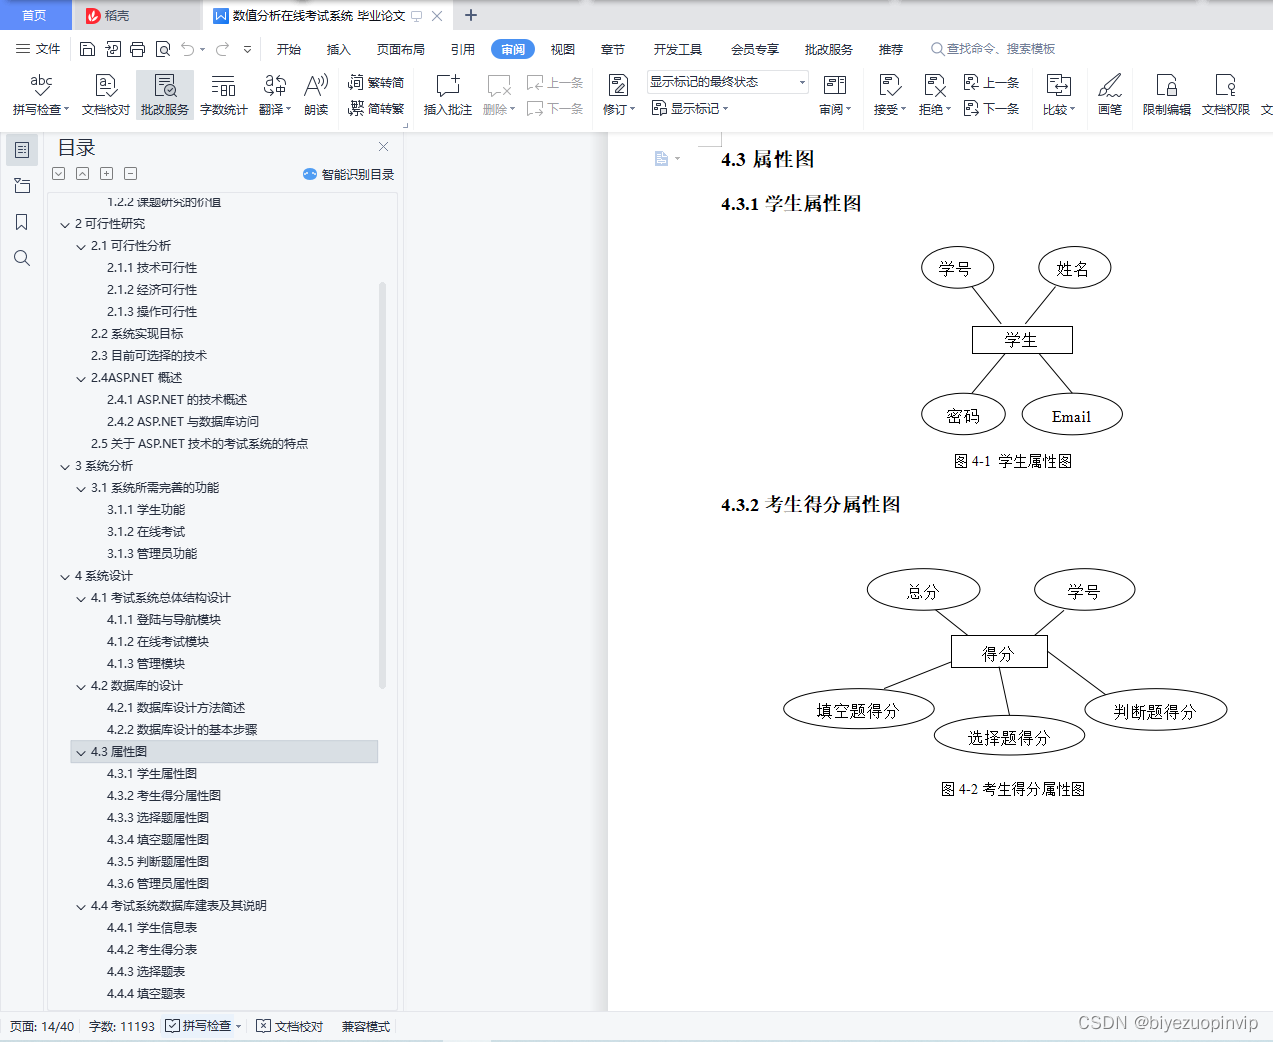This screenshot has height=1042, width=1273.
Task: Switch to 页面布局 tab
Action: [x=401, y=49]
